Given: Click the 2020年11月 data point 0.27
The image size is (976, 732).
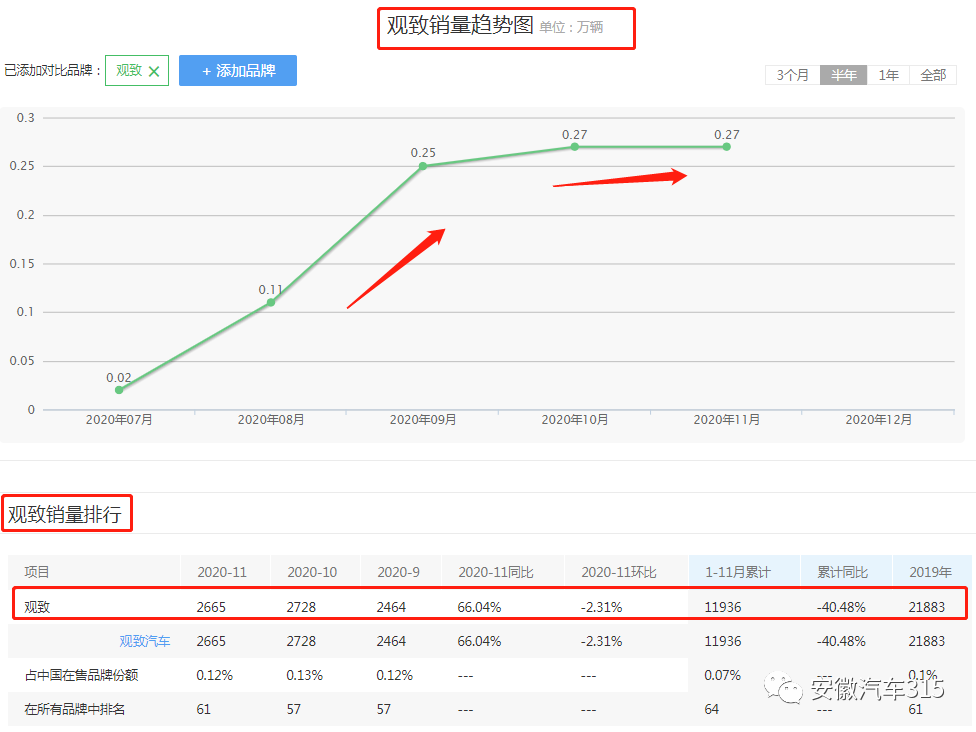Looking at the screenshot, I should tap(726, 147).
